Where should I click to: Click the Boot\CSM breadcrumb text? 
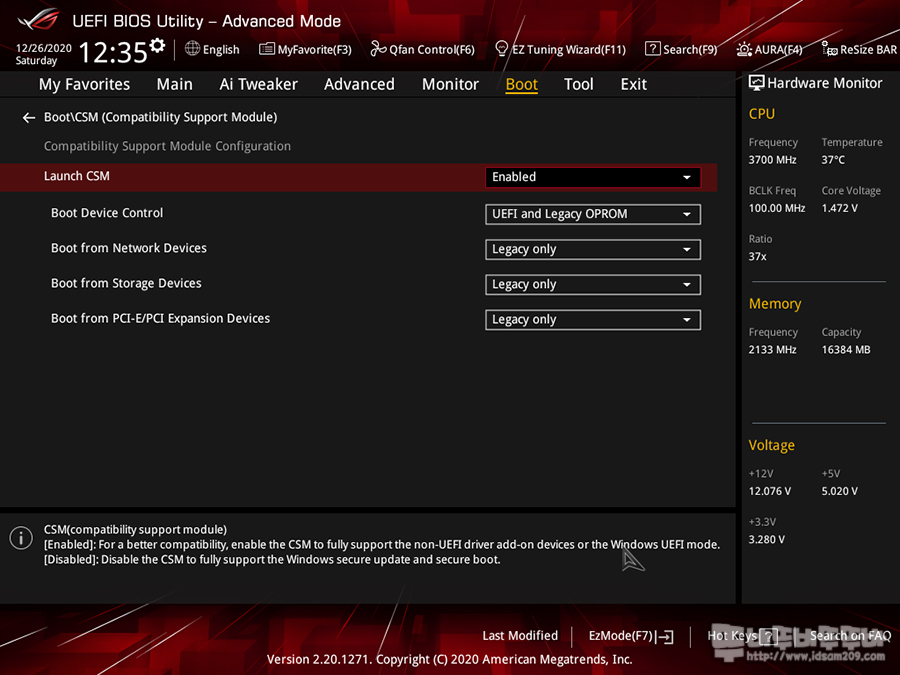(161, 117)
